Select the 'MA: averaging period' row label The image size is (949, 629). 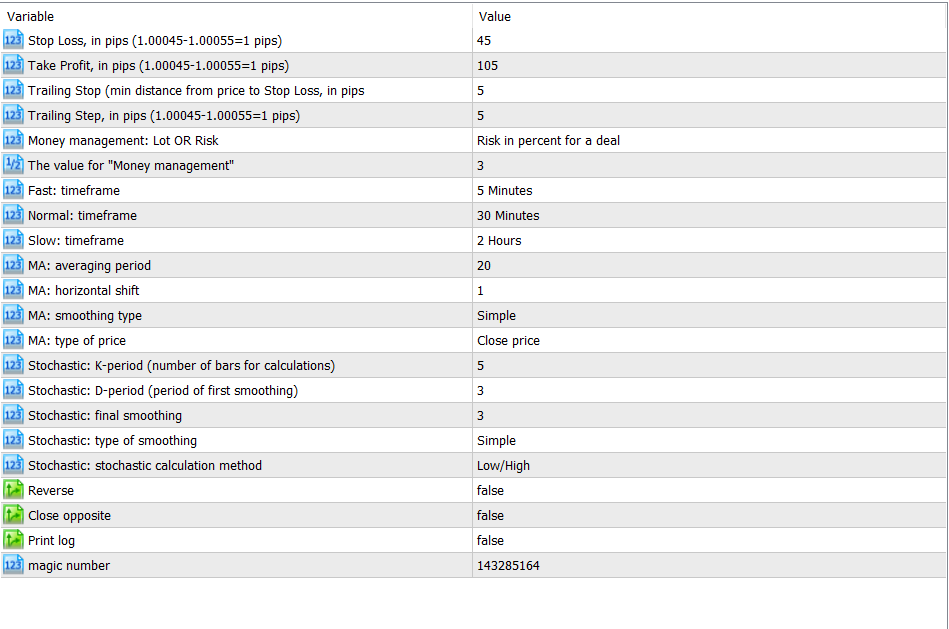pos(89,266)
